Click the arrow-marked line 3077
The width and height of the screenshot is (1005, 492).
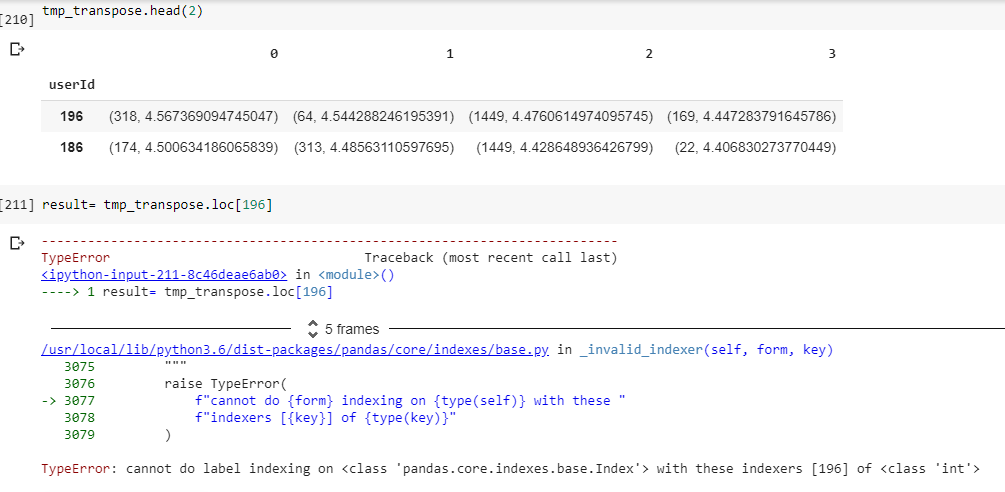pos(333,400)
